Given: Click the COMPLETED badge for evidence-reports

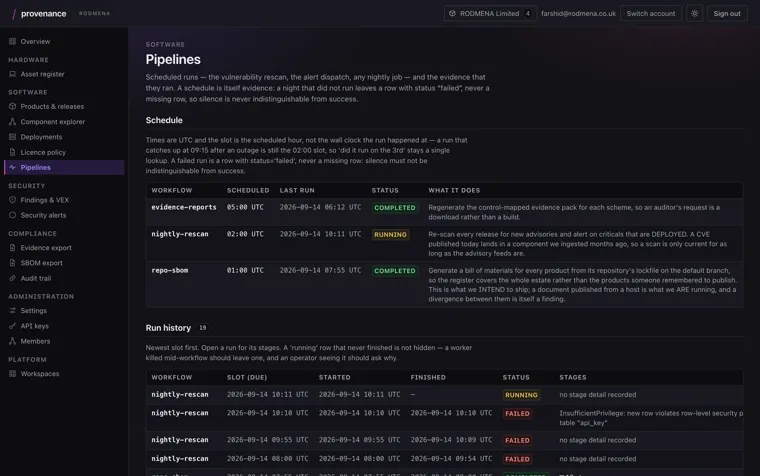Looking at the screenshot, I should 395,207.
